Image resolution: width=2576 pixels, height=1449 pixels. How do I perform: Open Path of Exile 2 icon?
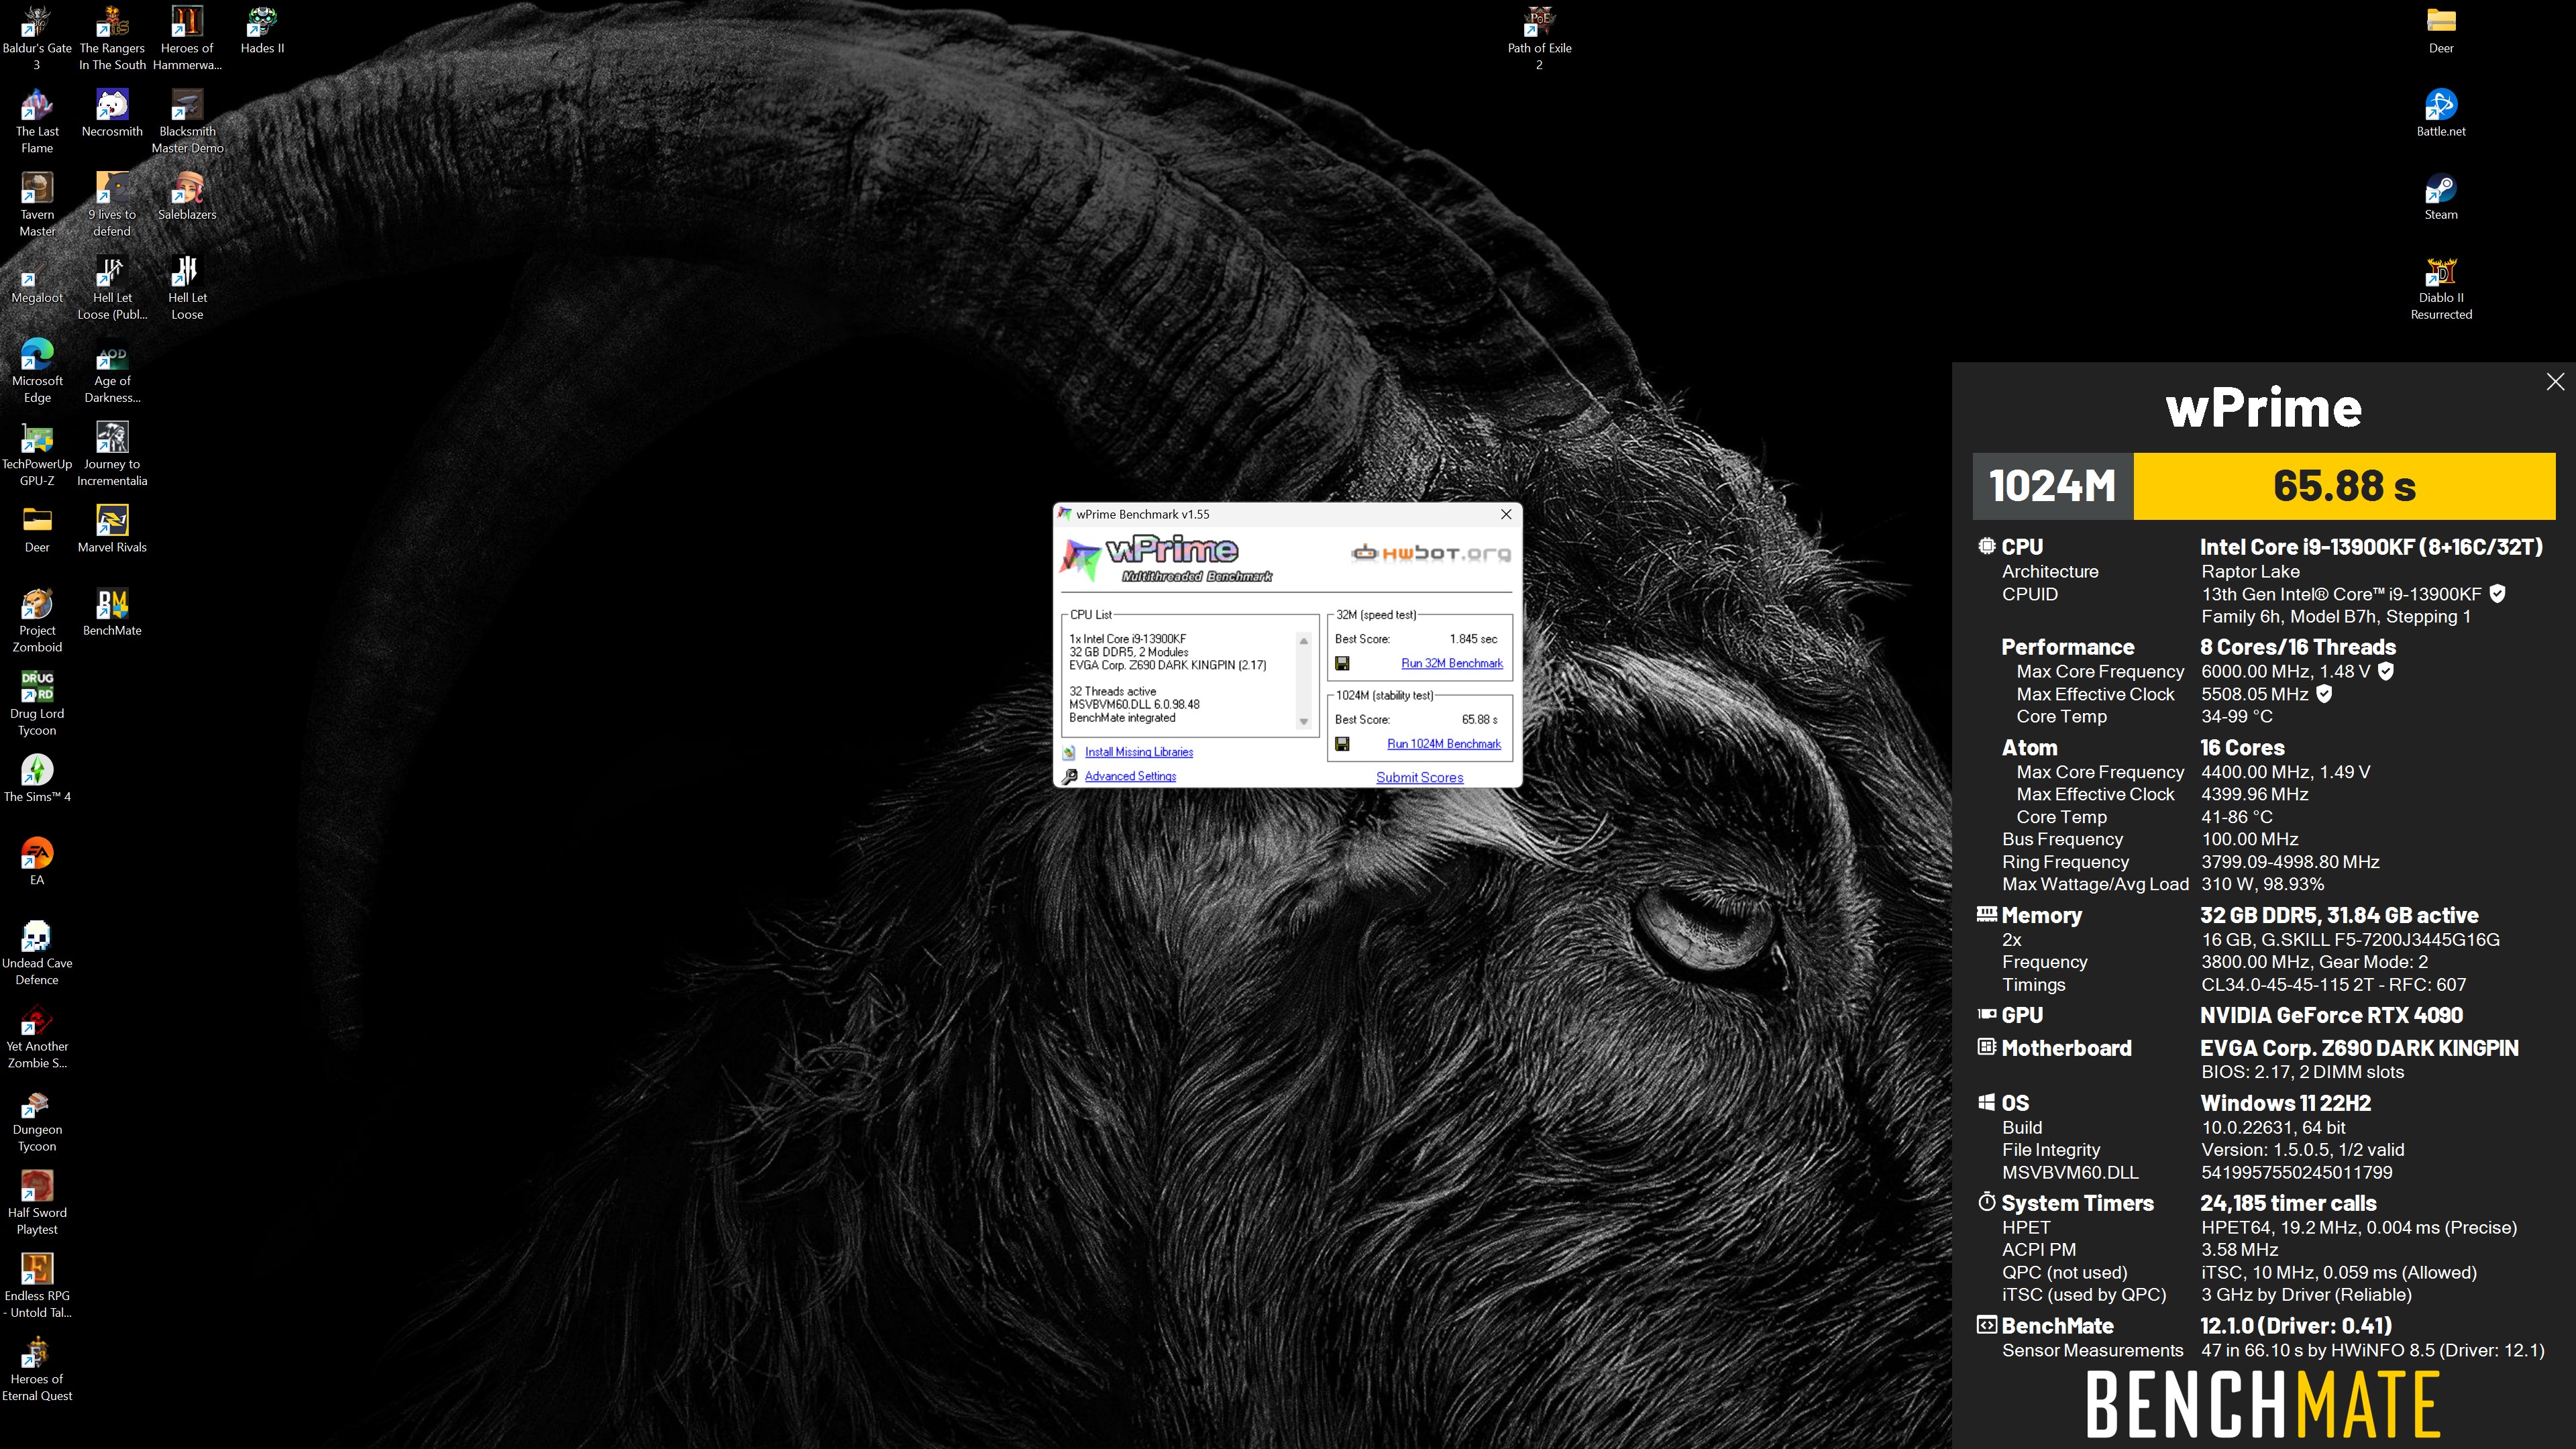point(1539,37)
